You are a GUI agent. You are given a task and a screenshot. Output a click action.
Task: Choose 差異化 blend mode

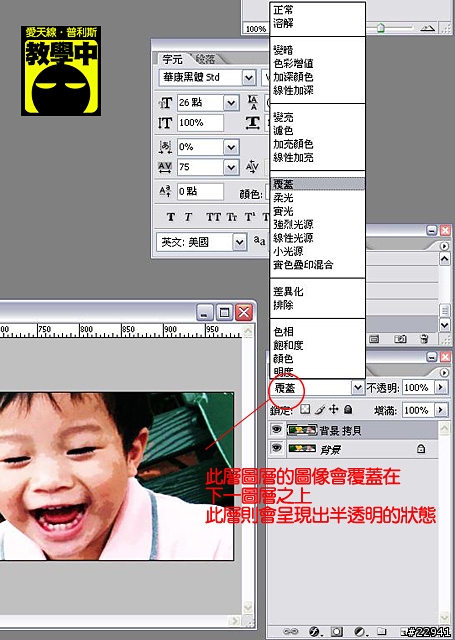point(288,291)
